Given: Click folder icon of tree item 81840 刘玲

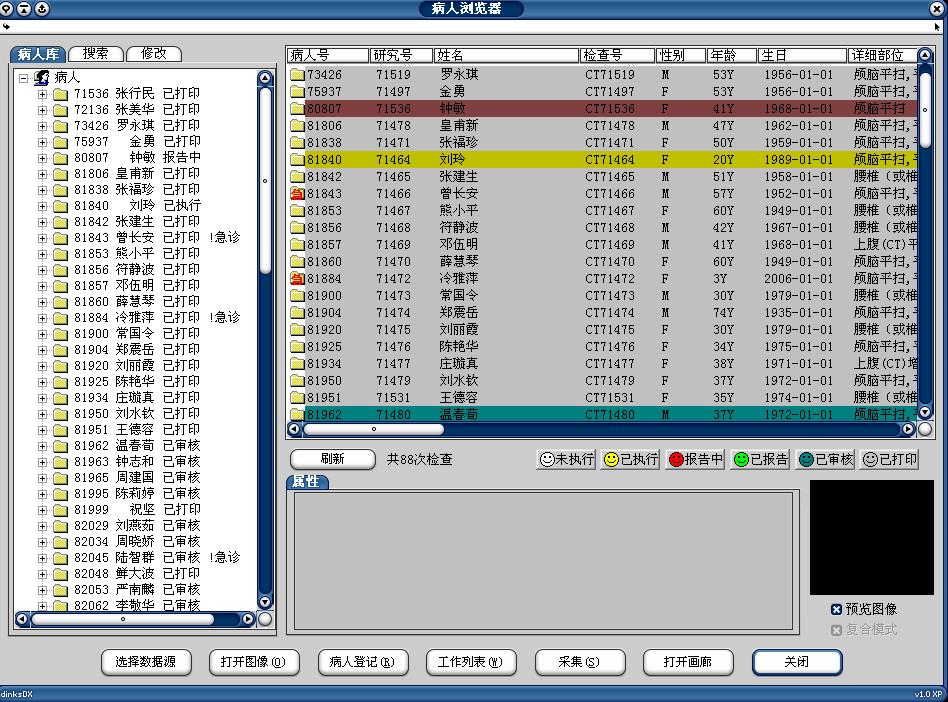Looking at the screenshot, I should 60,206.
